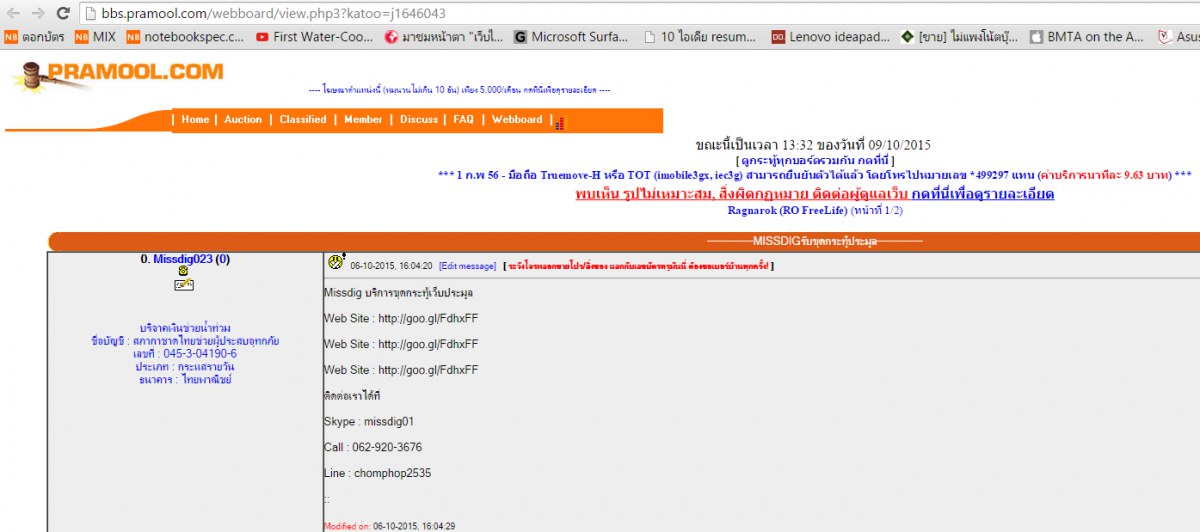Reload the page with the refresh icon
The height and width of the screenshot is (532, 1200).
coord(63,13)
